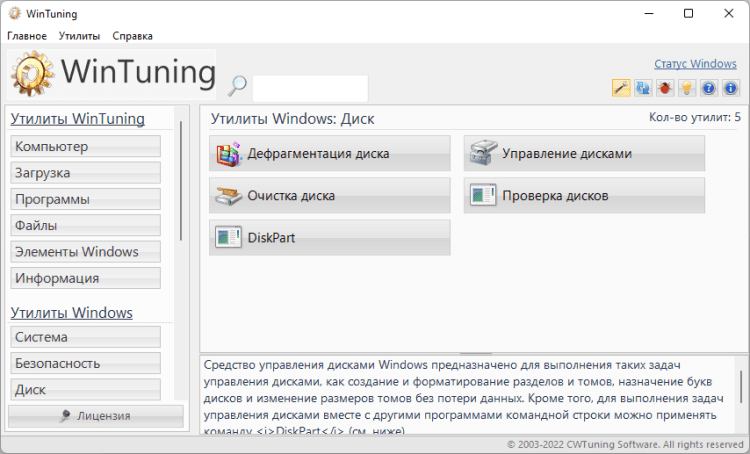Click the magnifying glass search icon

(x=237, y=86)
